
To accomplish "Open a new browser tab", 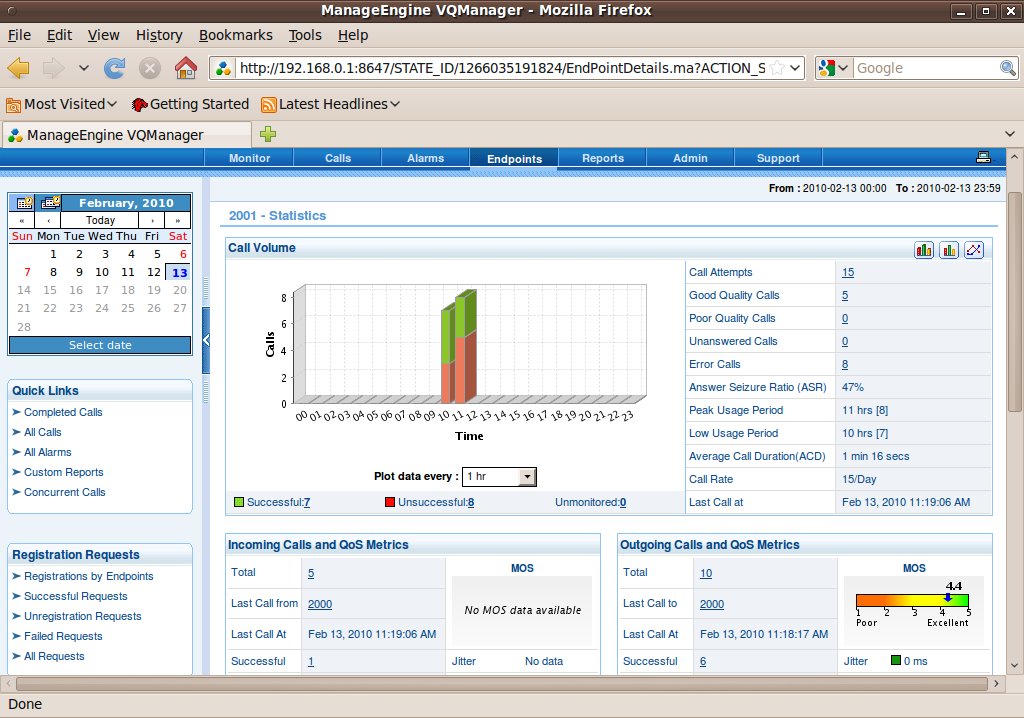I will (268, 134).
